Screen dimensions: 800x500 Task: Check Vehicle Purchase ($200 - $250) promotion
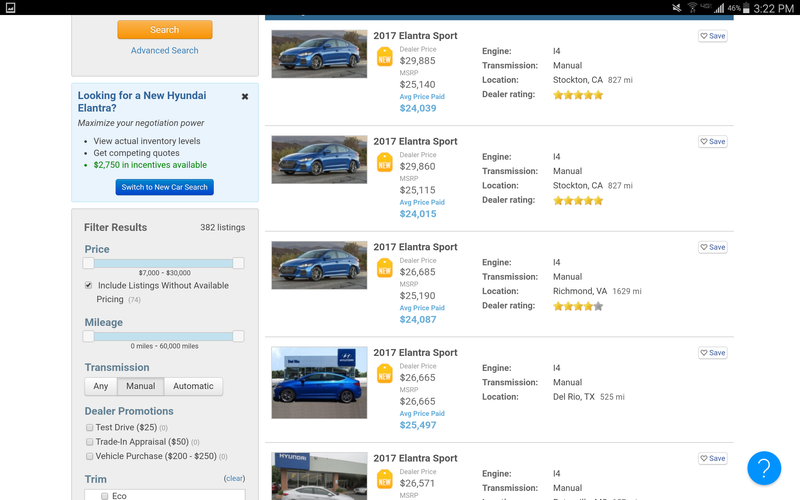click(90, 456)
